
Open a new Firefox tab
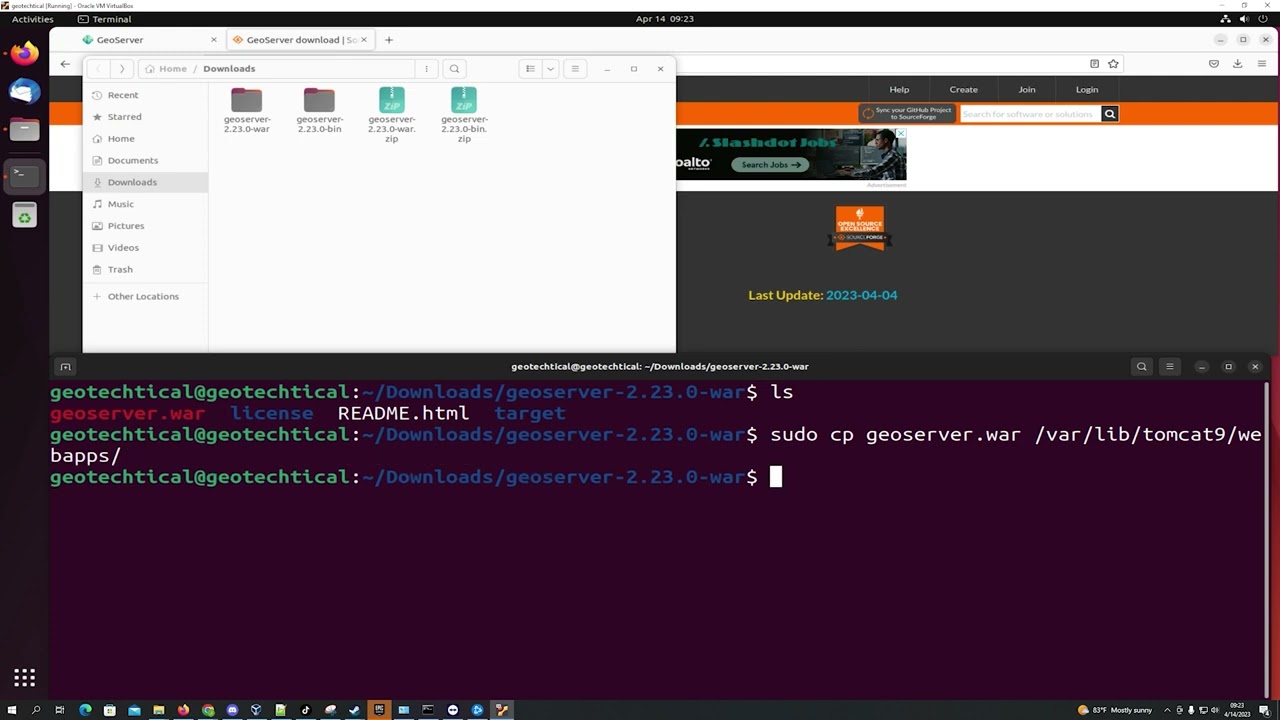(x=389, y=40)
